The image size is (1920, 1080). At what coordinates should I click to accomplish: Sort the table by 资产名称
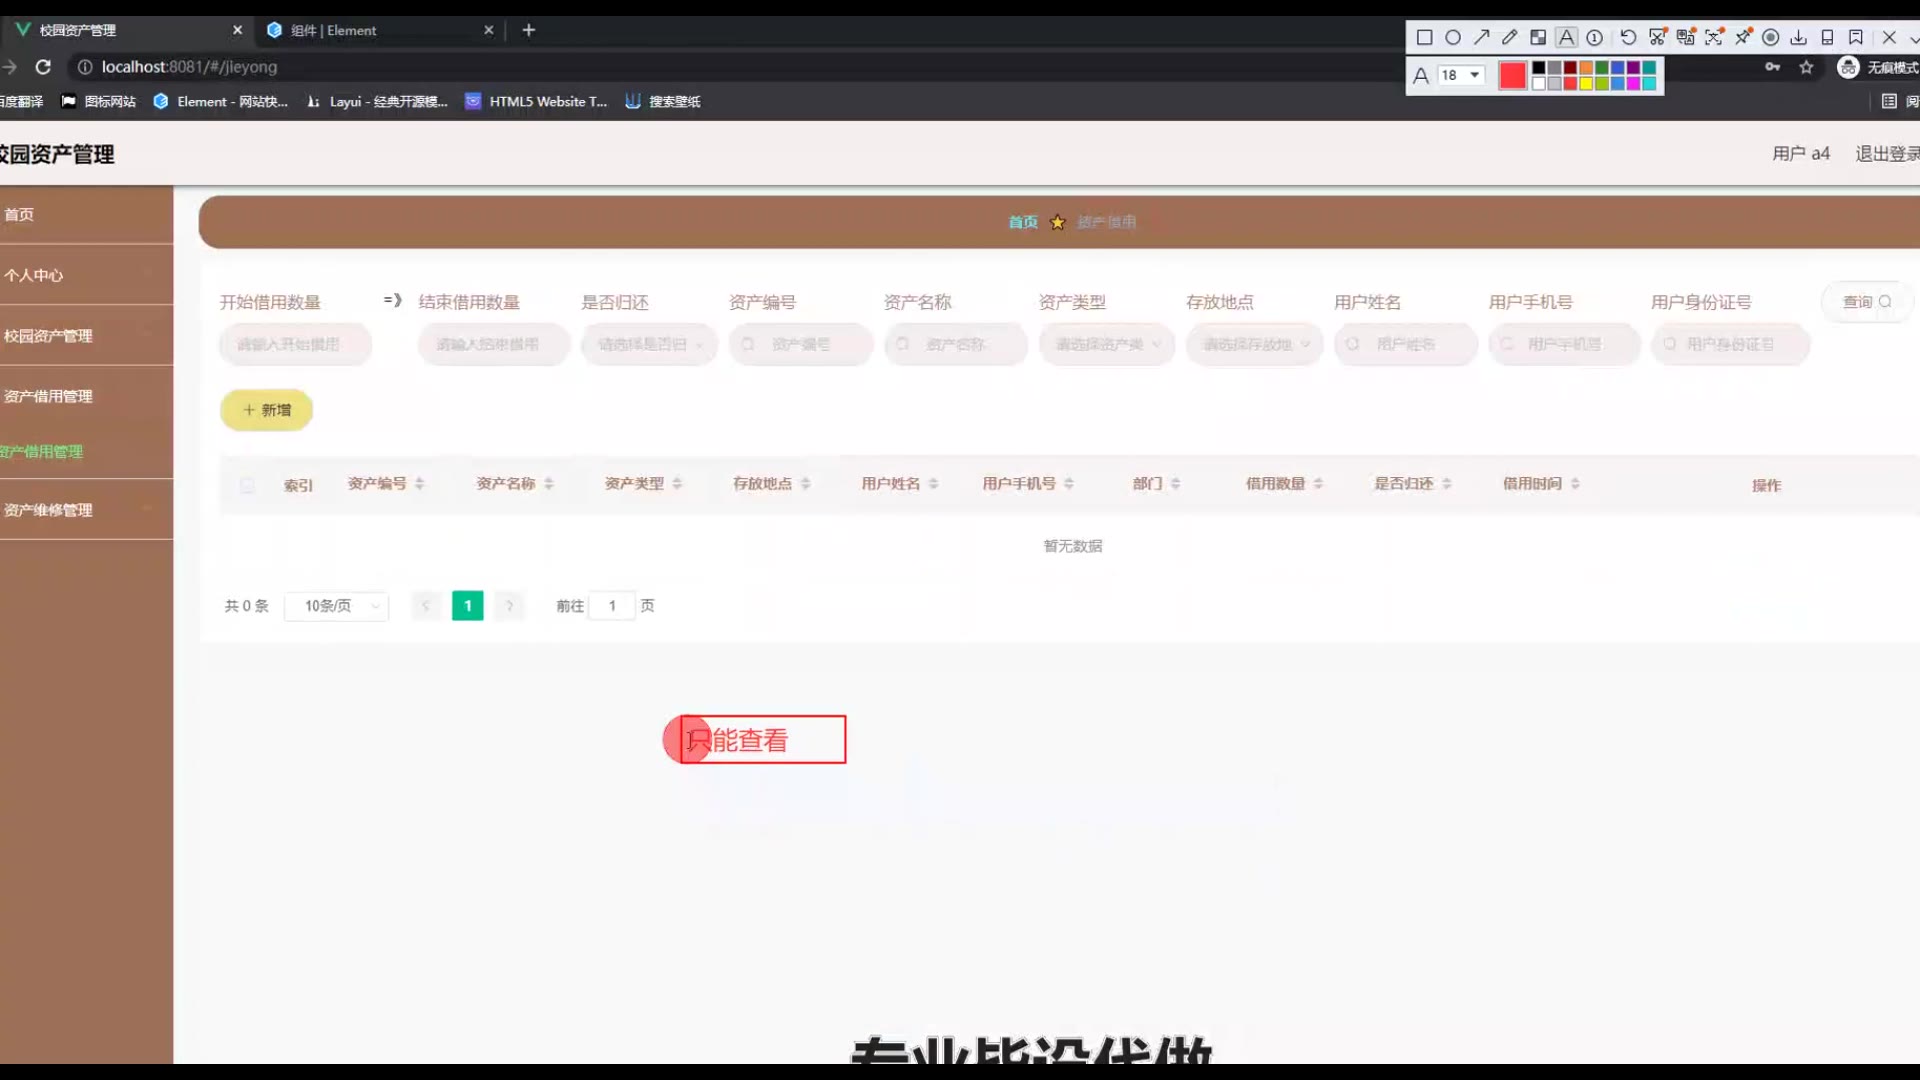click(x=549, y=484)
